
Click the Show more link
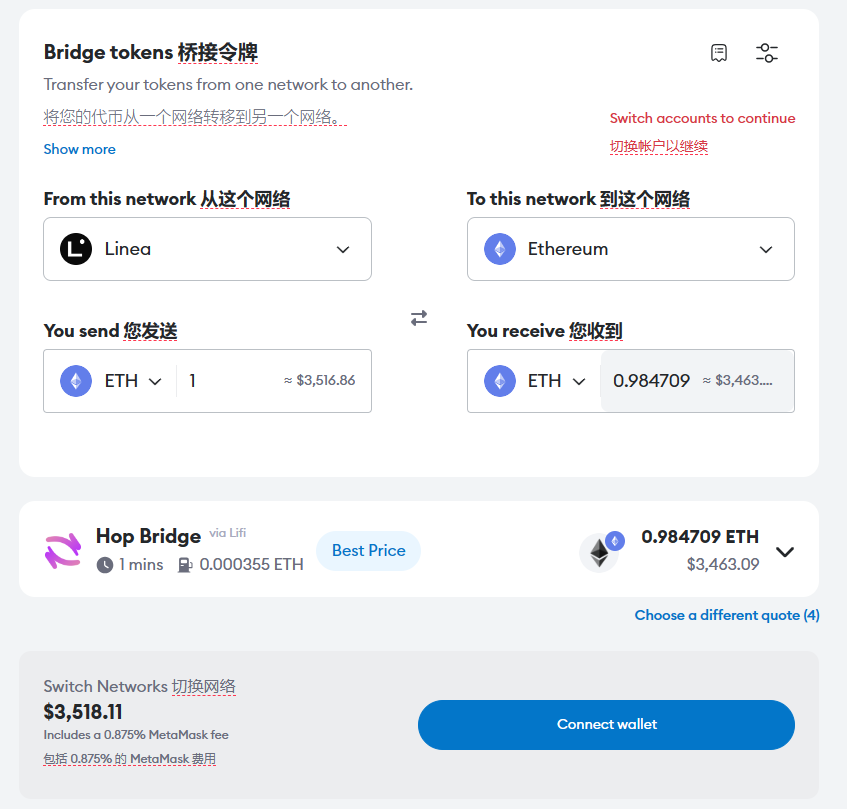(x=79, y=149)
